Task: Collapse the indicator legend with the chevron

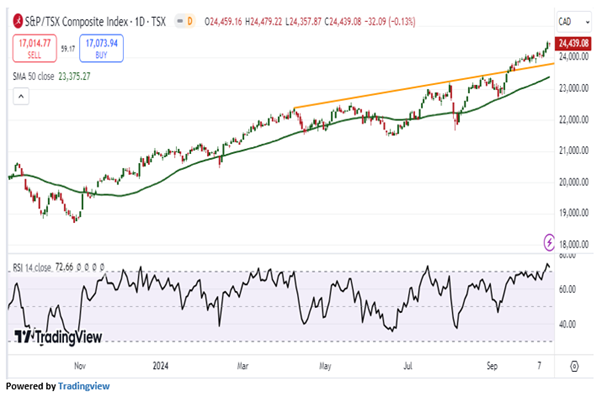Action: coord(21,96)
